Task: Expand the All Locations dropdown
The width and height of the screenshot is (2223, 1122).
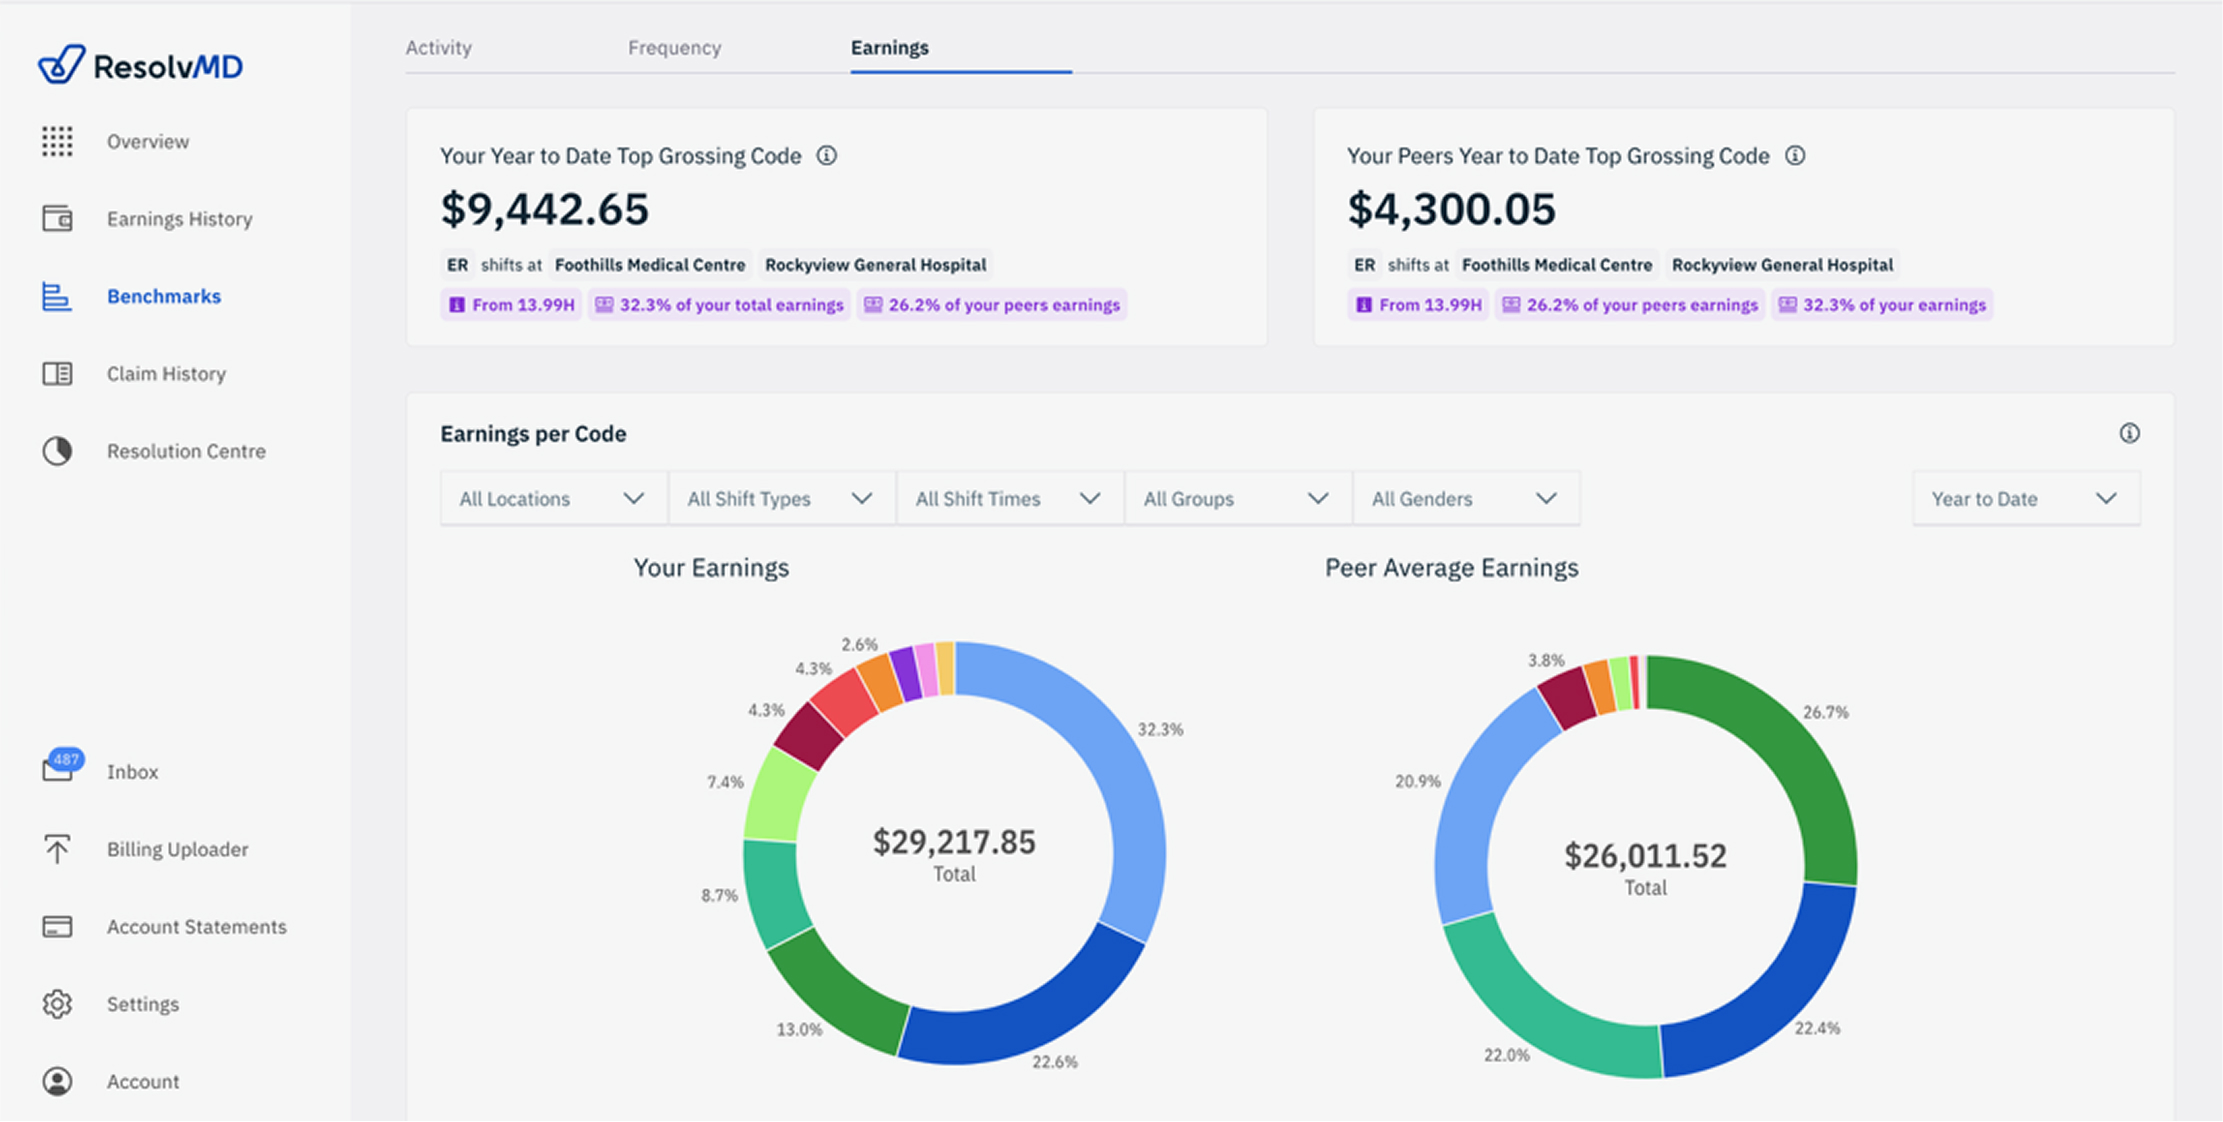Action: pos(552,498)
